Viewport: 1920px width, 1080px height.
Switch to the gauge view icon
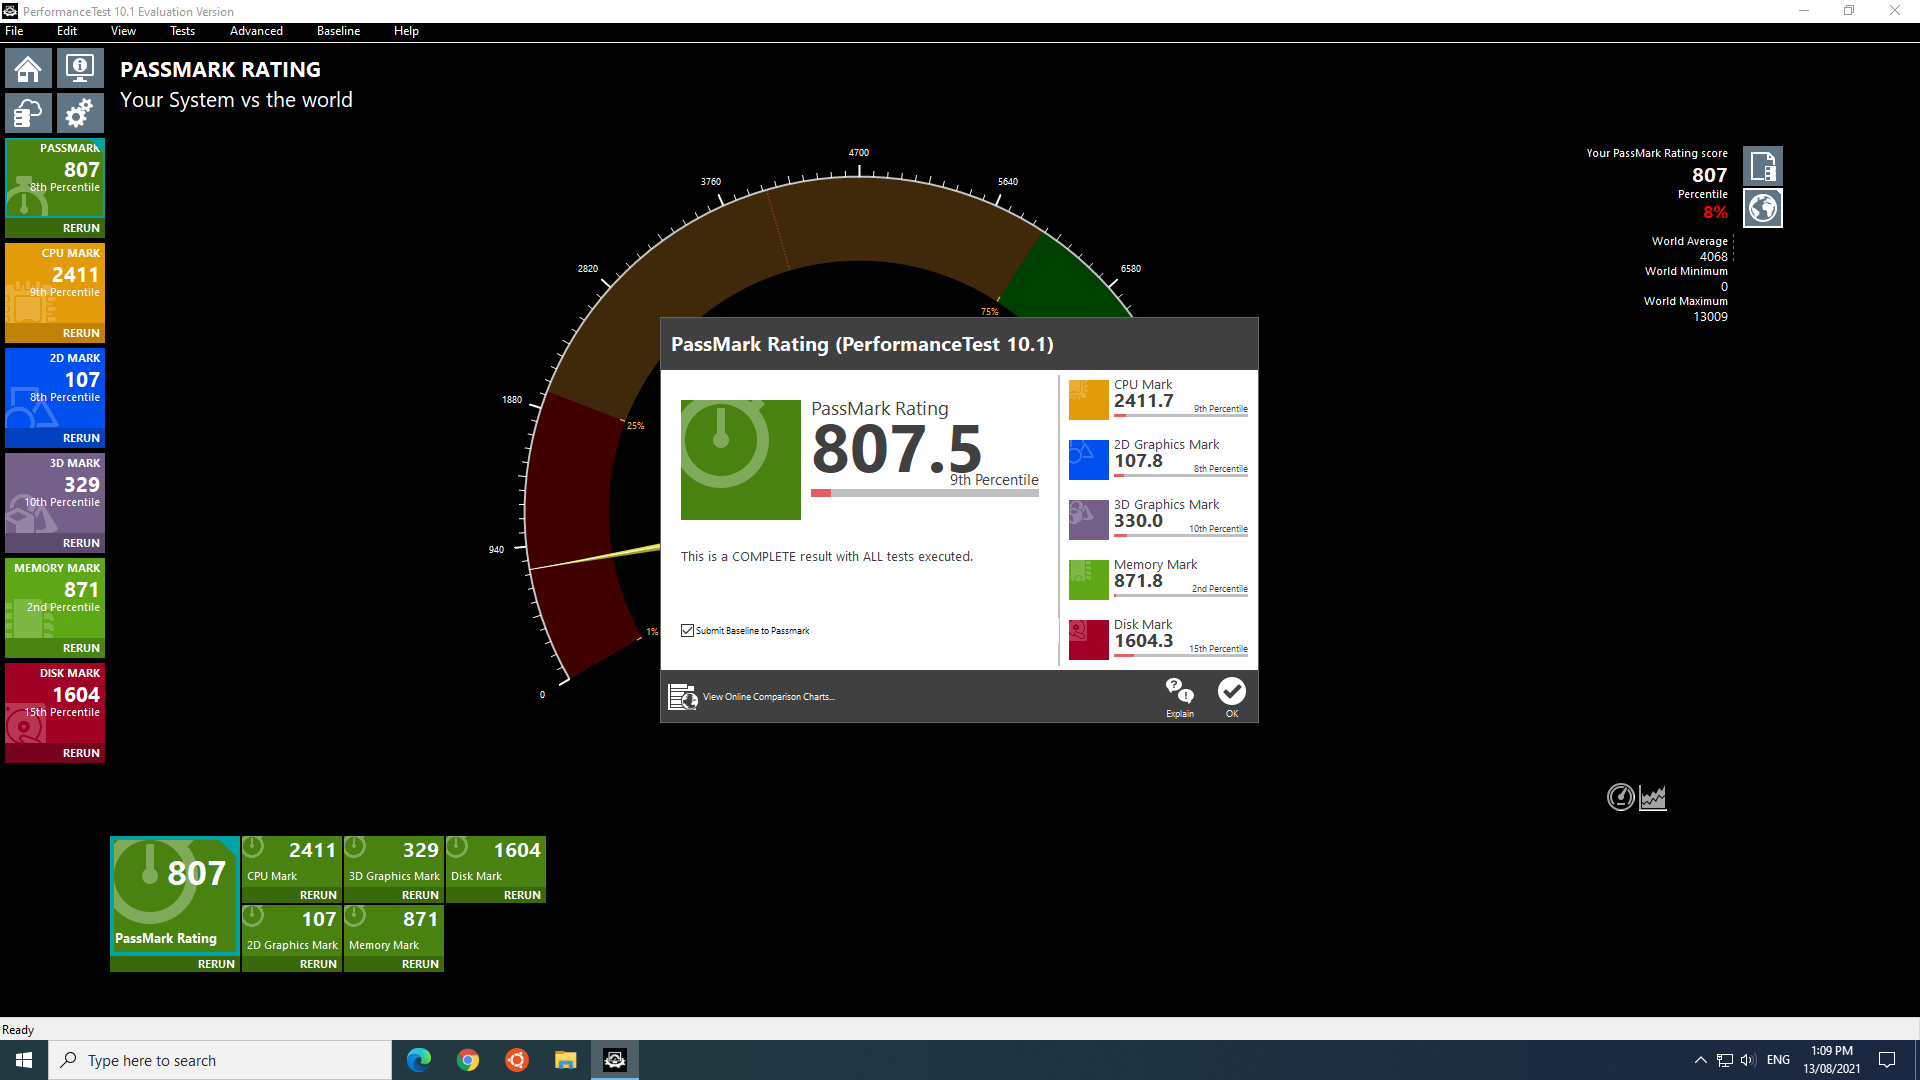coord(1620,797)
